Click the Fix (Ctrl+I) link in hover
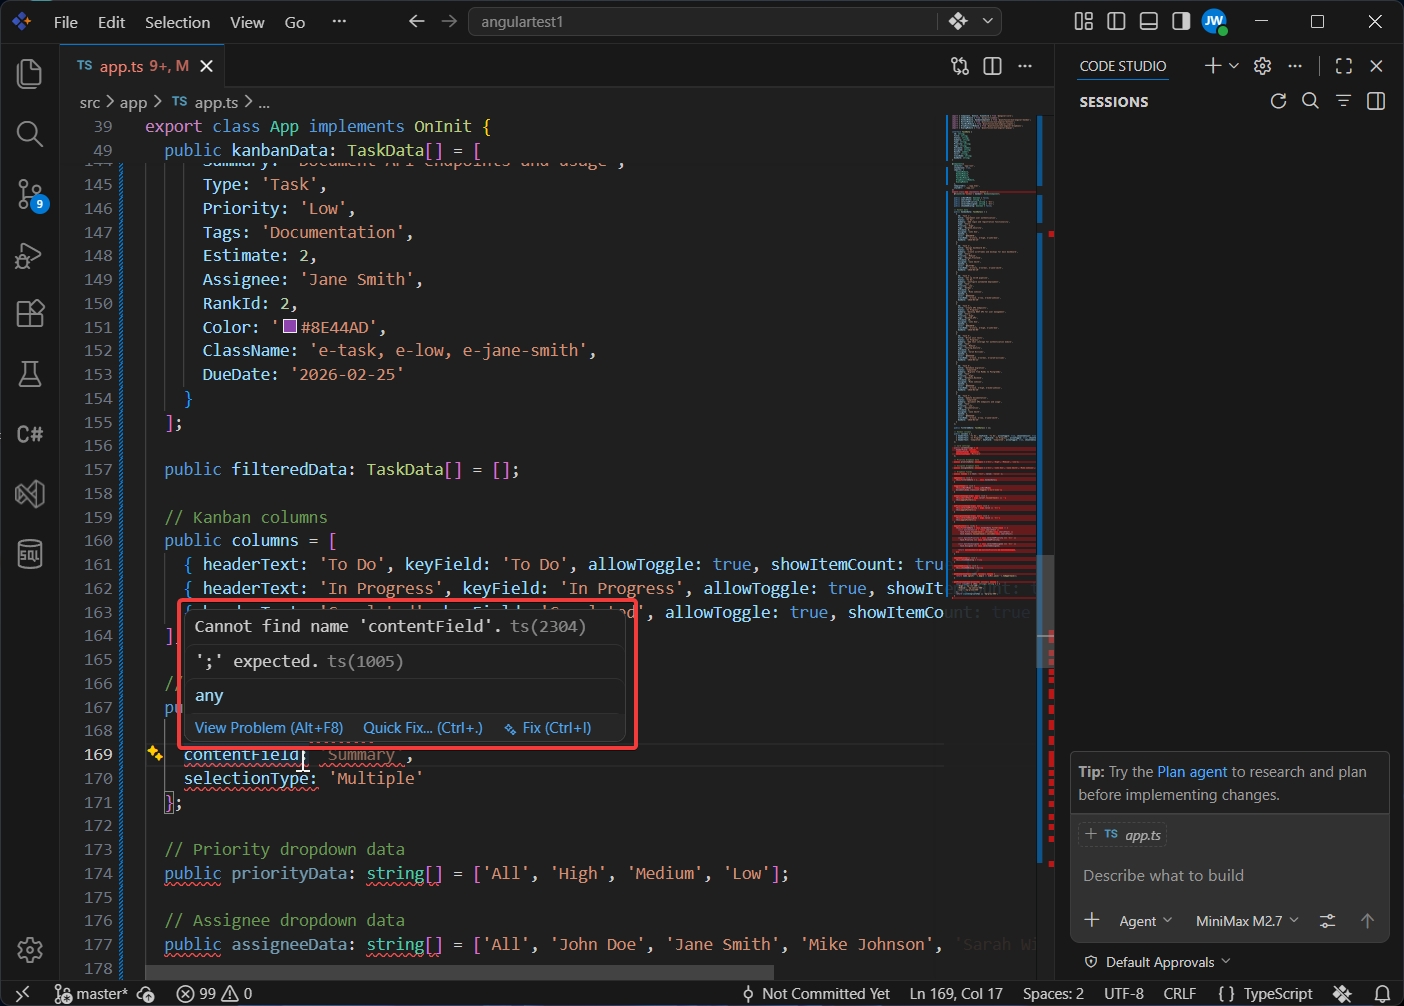 click(x=548, y=728)
